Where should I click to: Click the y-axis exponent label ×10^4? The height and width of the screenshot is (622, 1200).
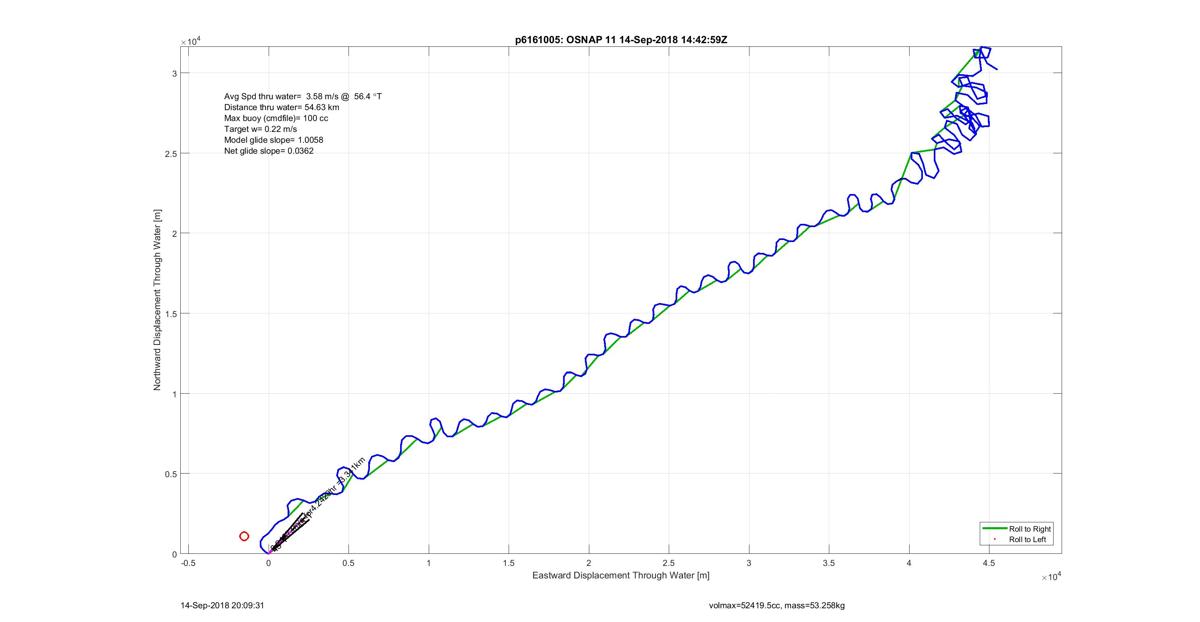191,41
